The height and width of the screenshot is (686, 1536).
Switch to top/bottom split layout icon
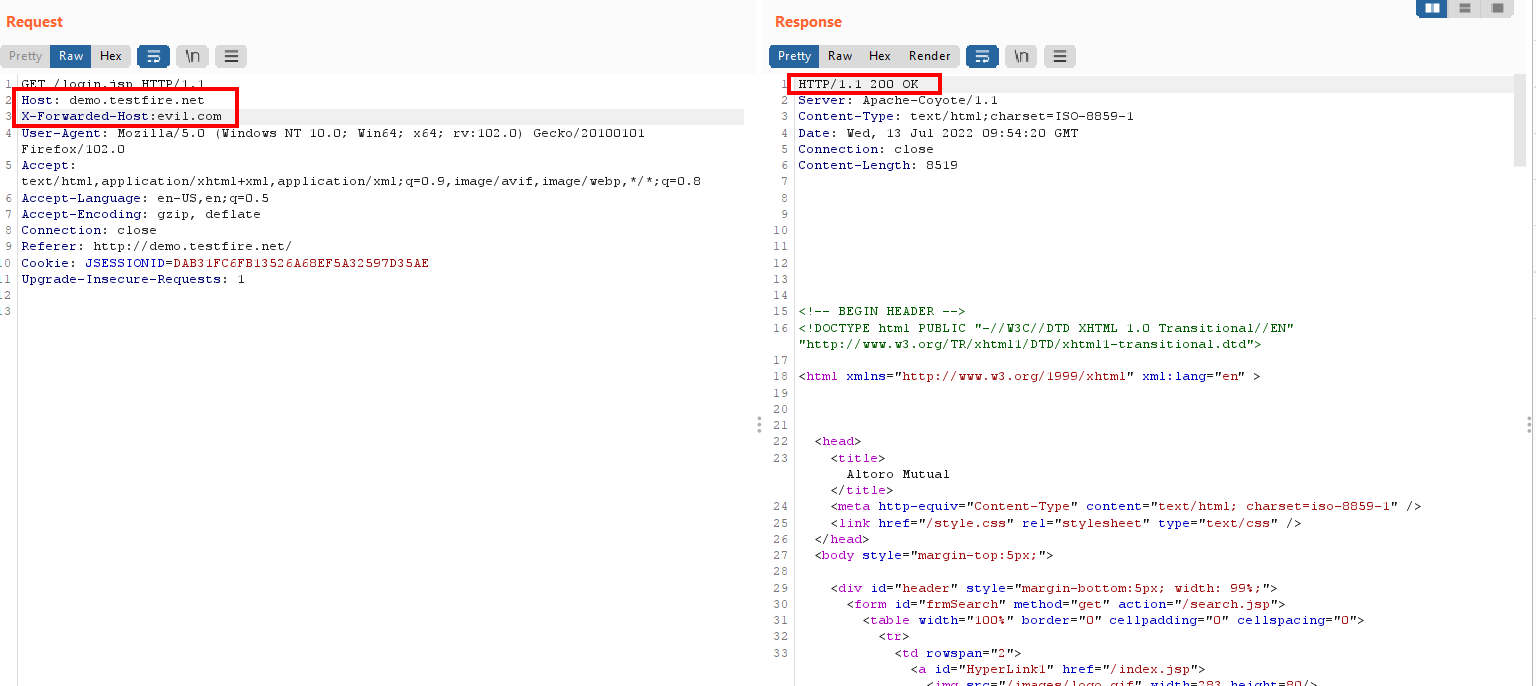coord(1465,8)
